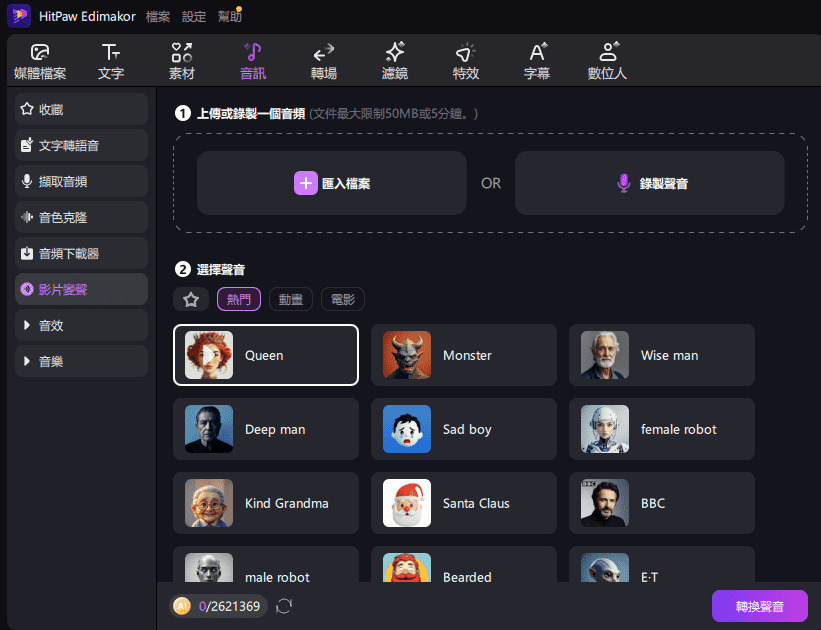Open the 字幕 (Subtitles) panel

[x=536, y=60]
